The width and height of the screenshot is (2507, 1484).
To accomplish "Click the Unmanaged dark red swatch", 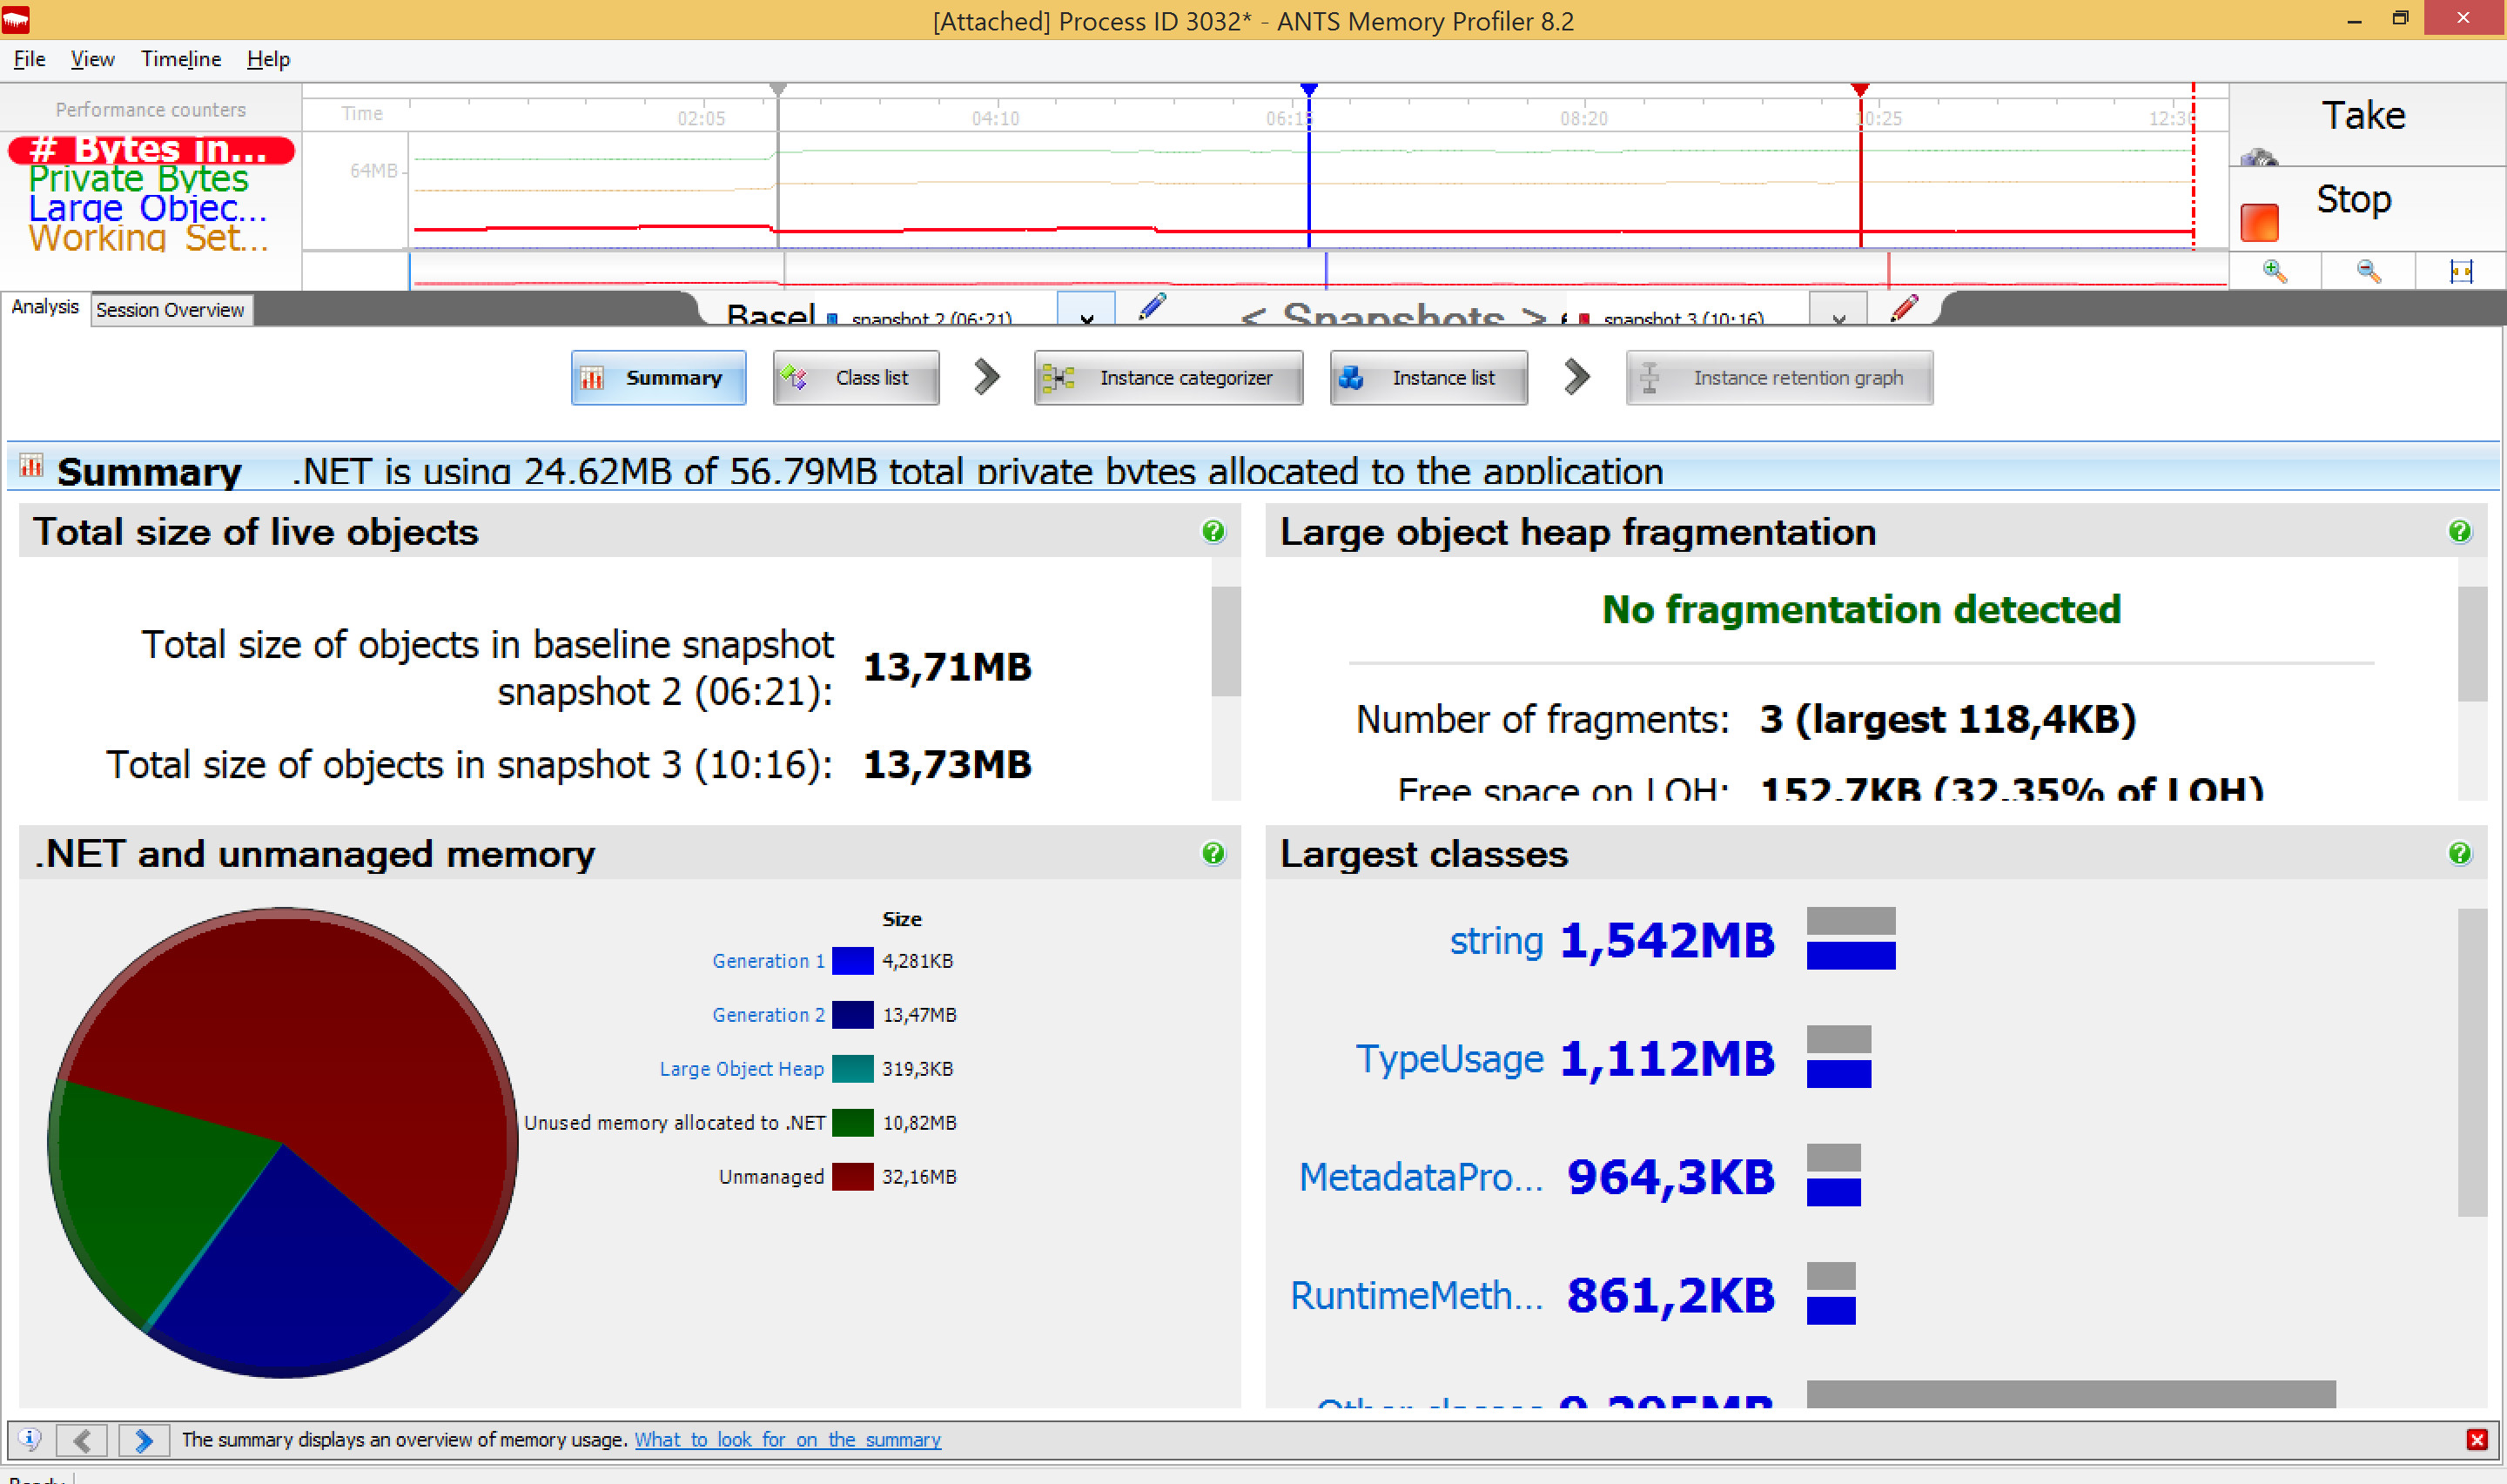I will tap(852, 1177).
